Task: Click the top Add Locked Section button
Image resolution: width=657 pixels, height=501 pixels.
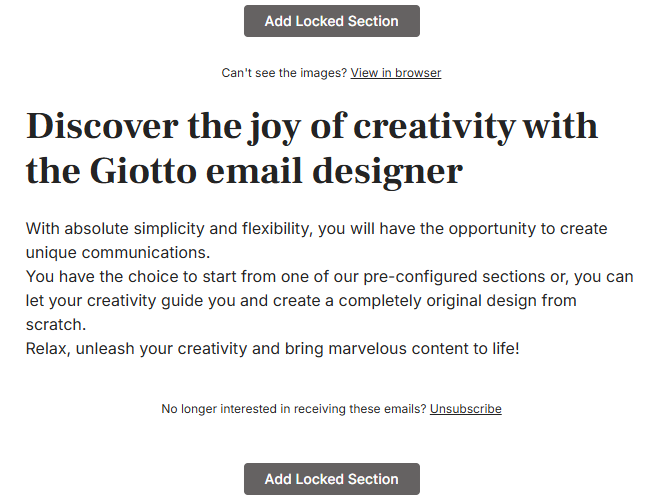Action: click(331, 21)
